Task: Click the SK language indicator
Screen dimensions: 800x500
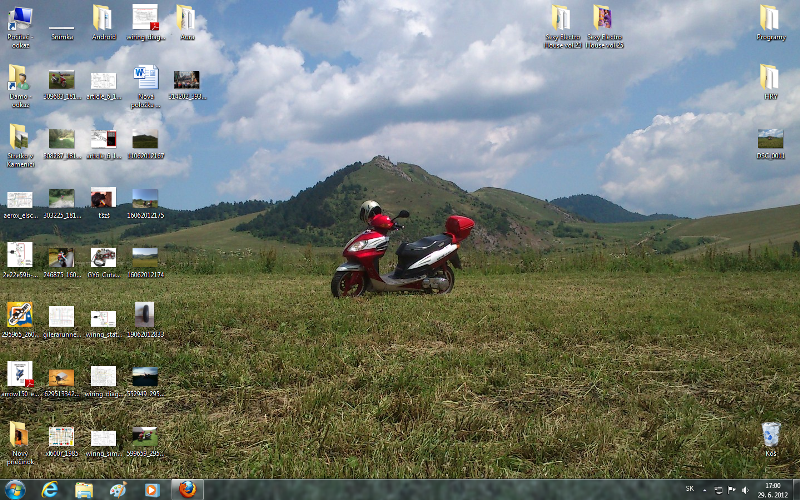Action: click(690, 489)
